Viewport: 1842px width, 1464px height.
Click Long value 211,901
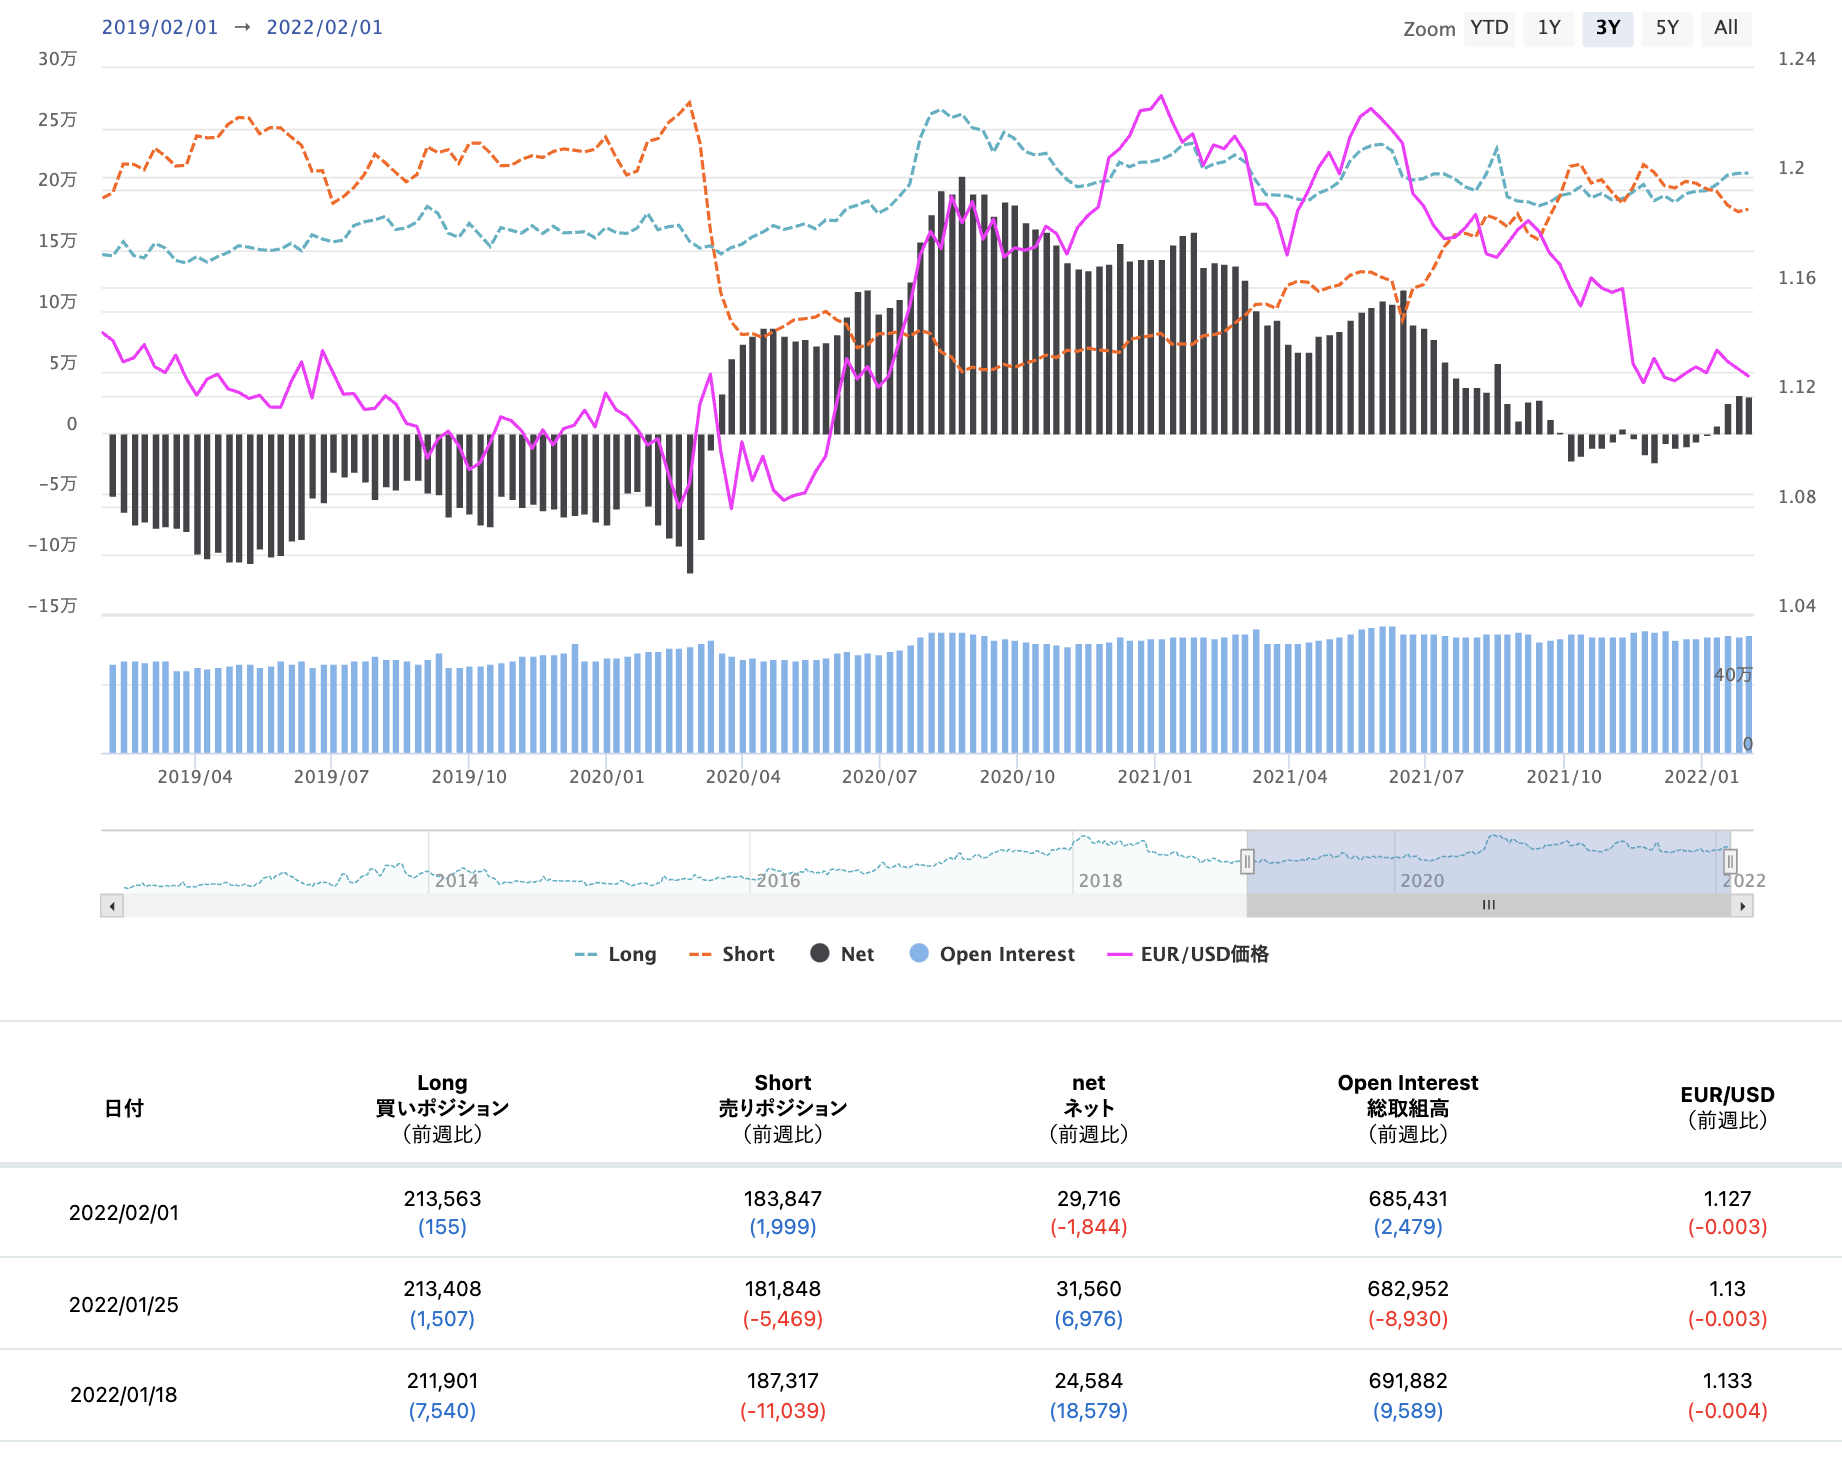click(x=442, y=1381)
